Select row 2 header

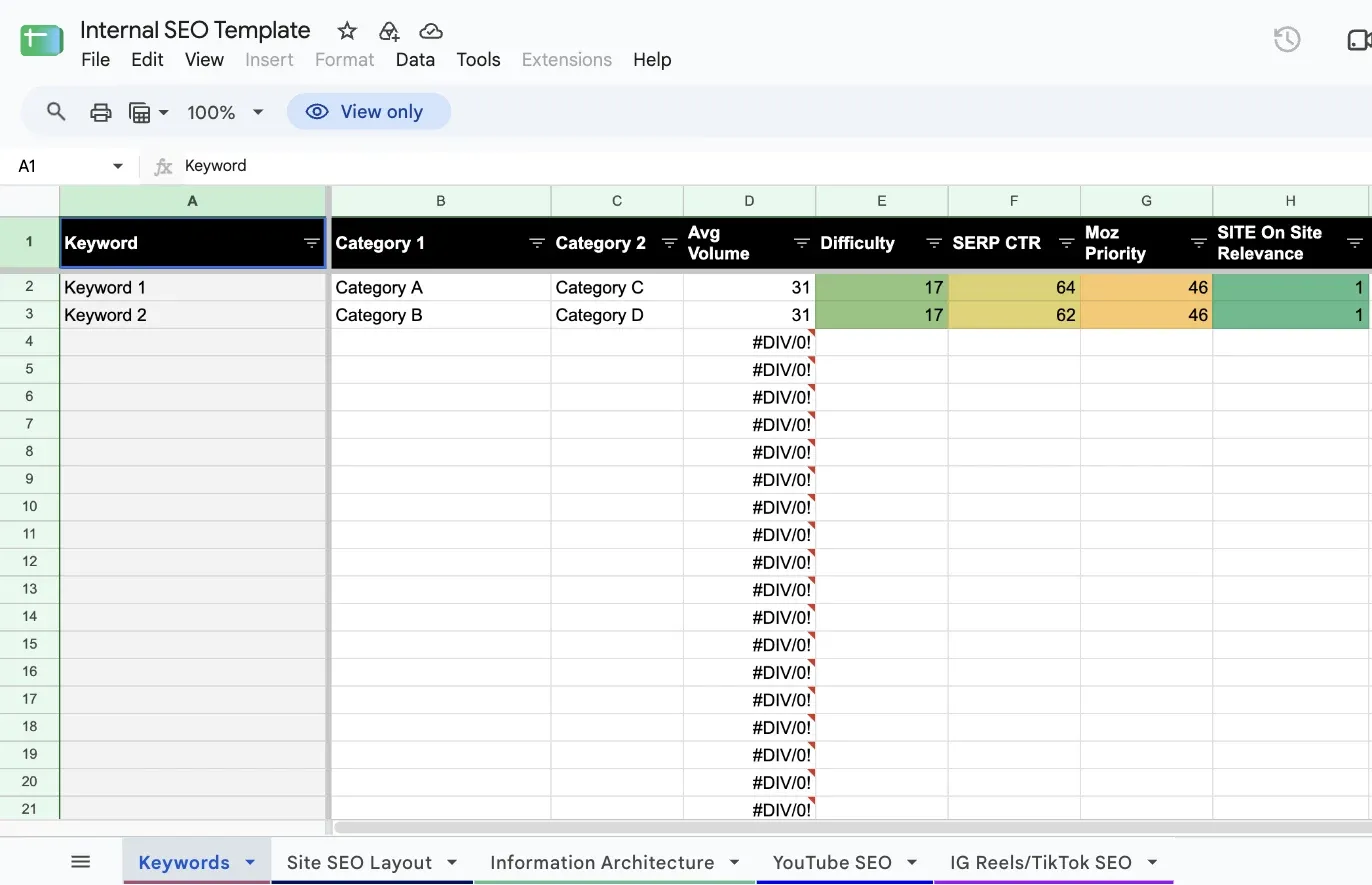coord(29,287)
